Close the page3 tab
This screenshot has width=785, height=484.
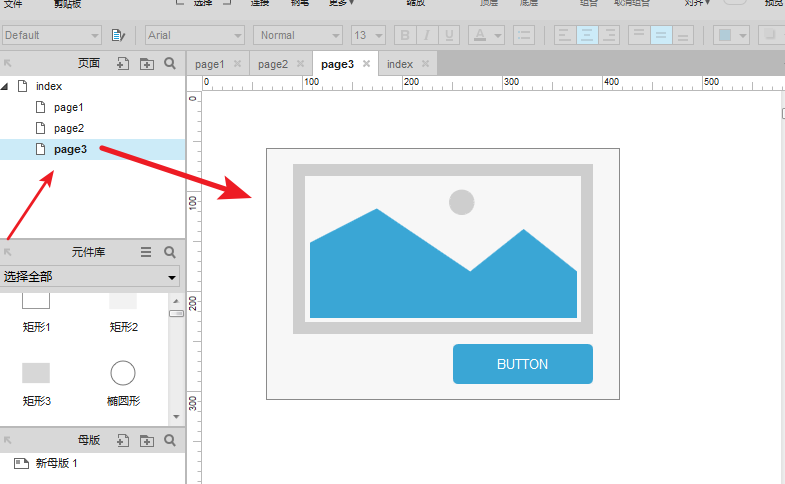(366, 64)
